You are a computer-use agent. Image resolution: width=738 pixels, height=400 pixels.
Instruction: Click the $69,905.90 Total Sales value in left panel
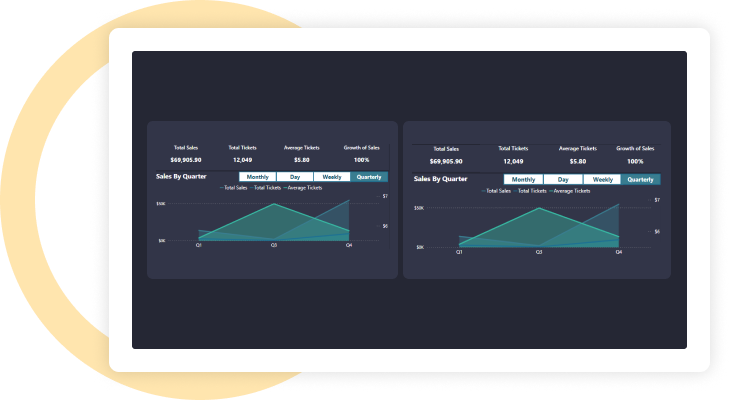[185, 159]
